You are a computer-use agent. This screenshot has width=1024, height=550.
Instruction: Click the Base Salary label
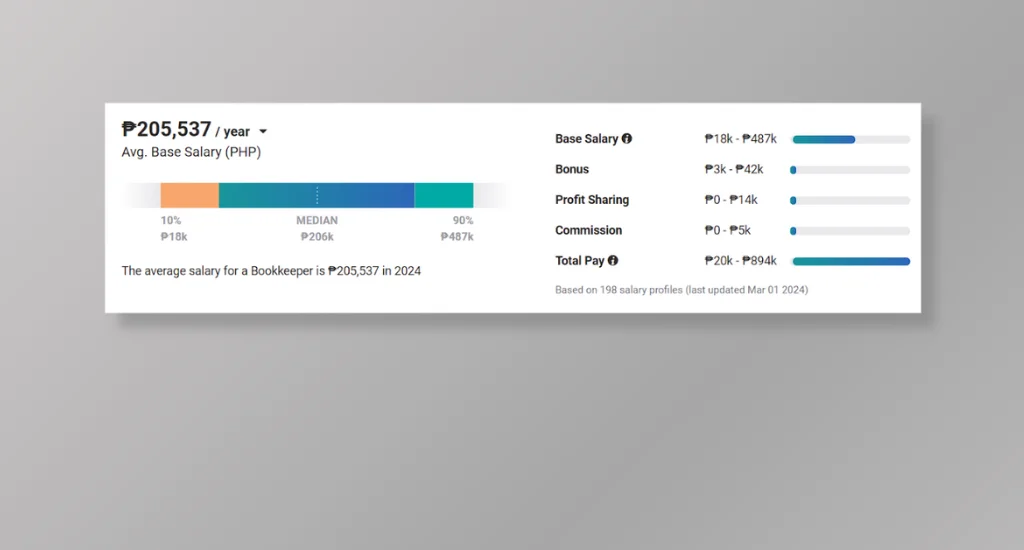click(x=586, y=138)
